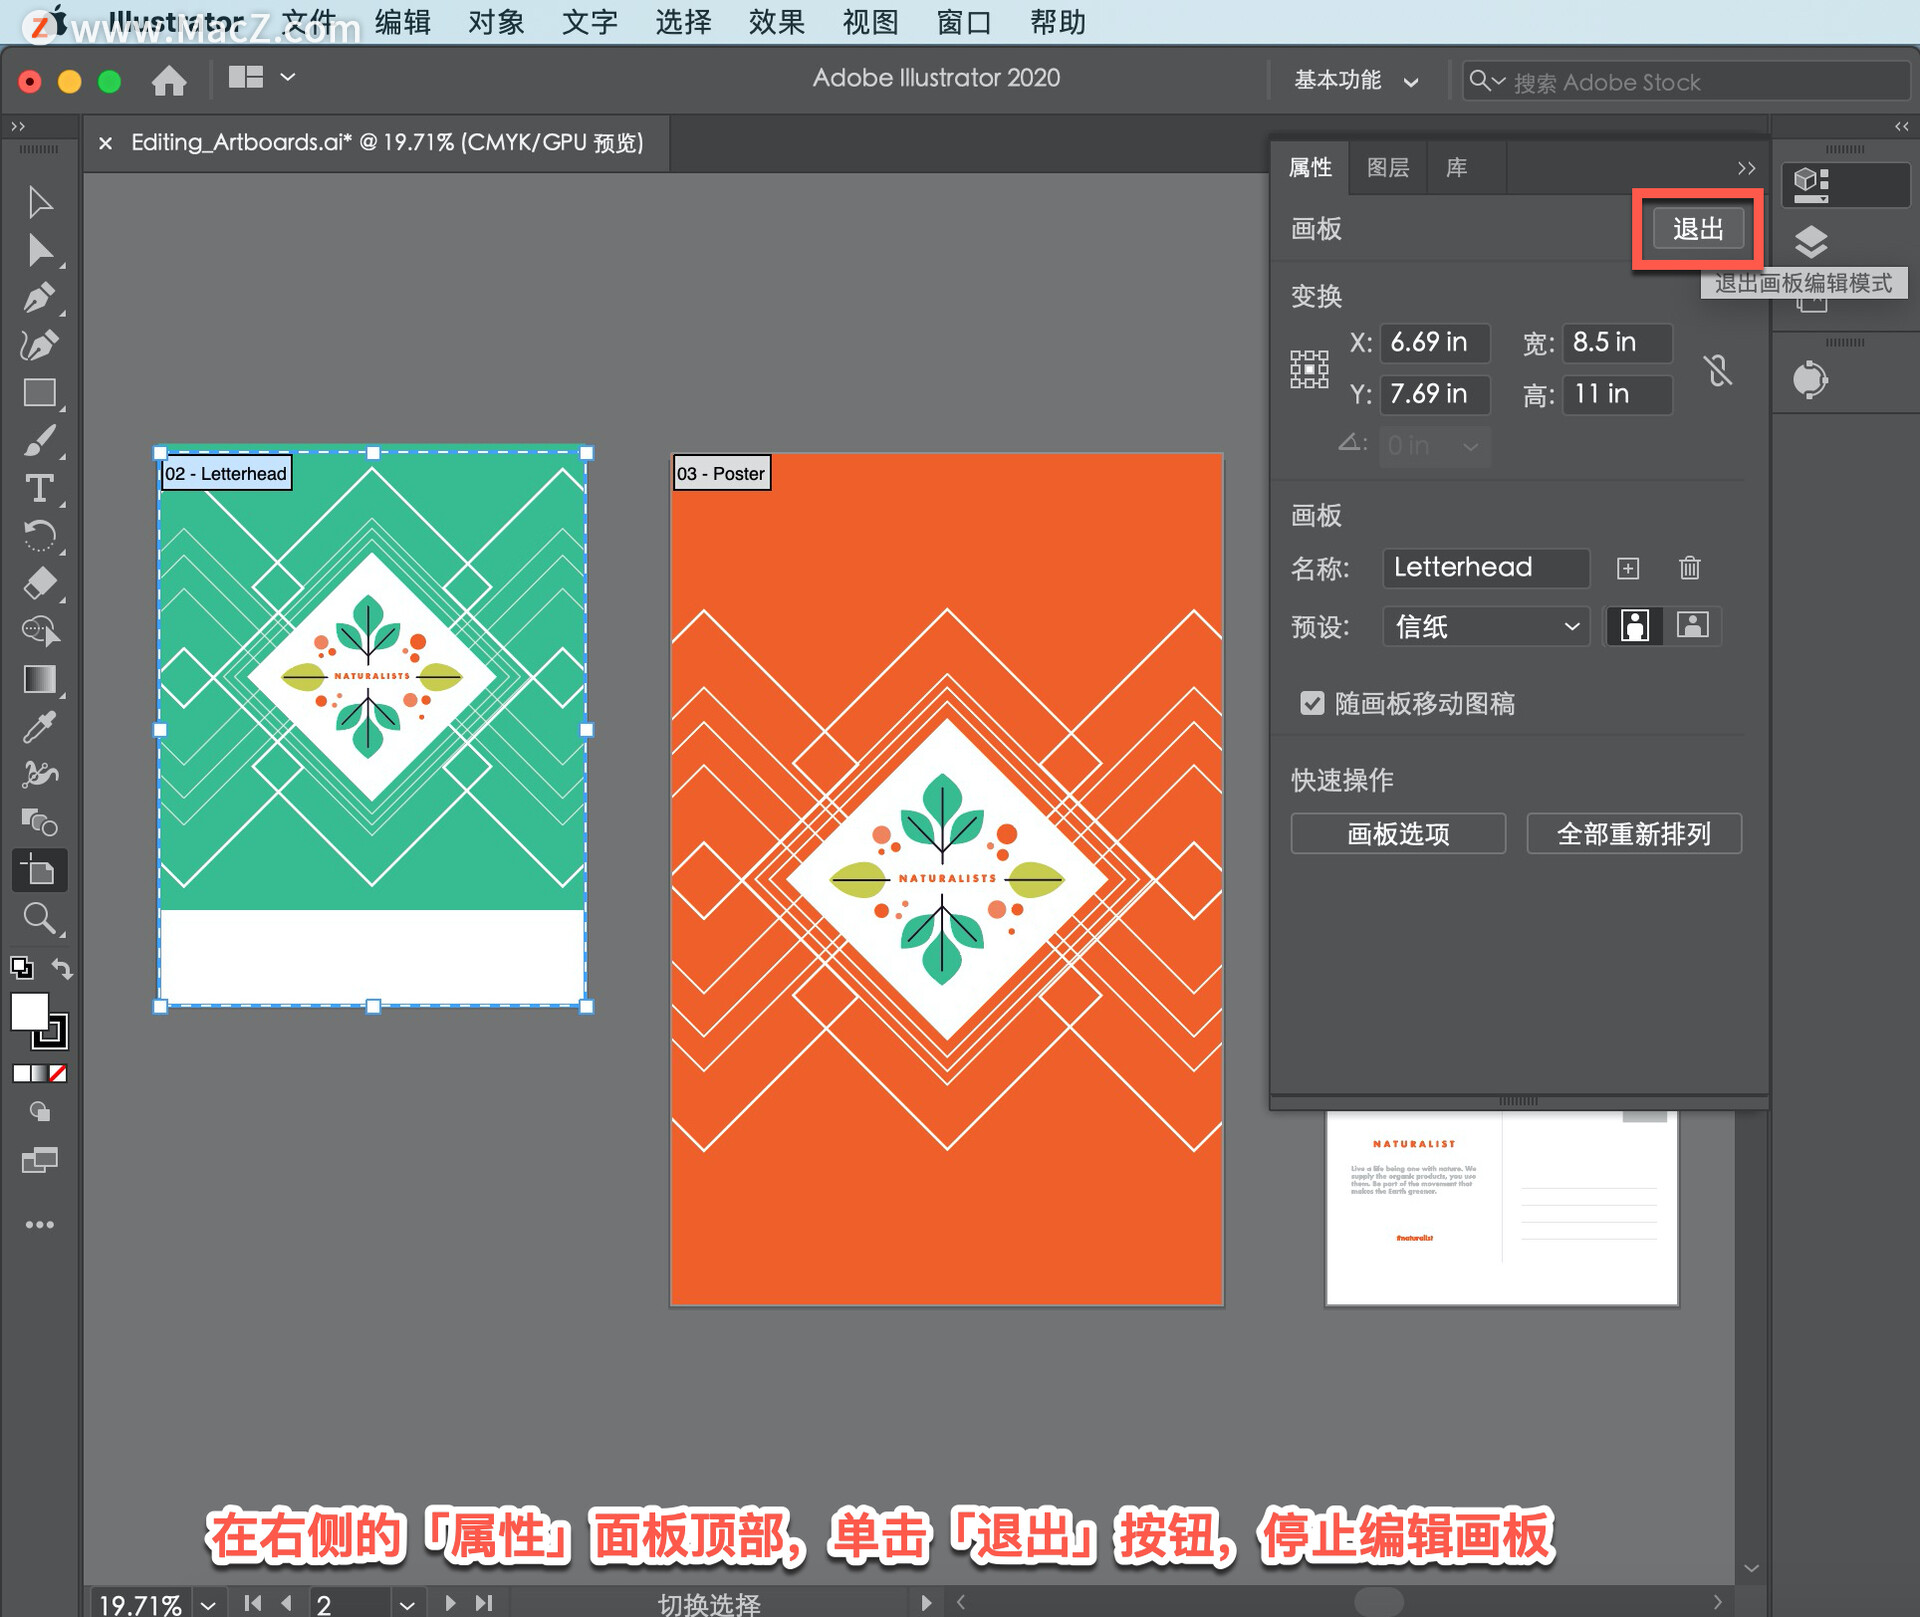Select the Eyedropper tool
Image resolution: width=1920 pixels, height=1617 pixels.
[x=39, y=727]
